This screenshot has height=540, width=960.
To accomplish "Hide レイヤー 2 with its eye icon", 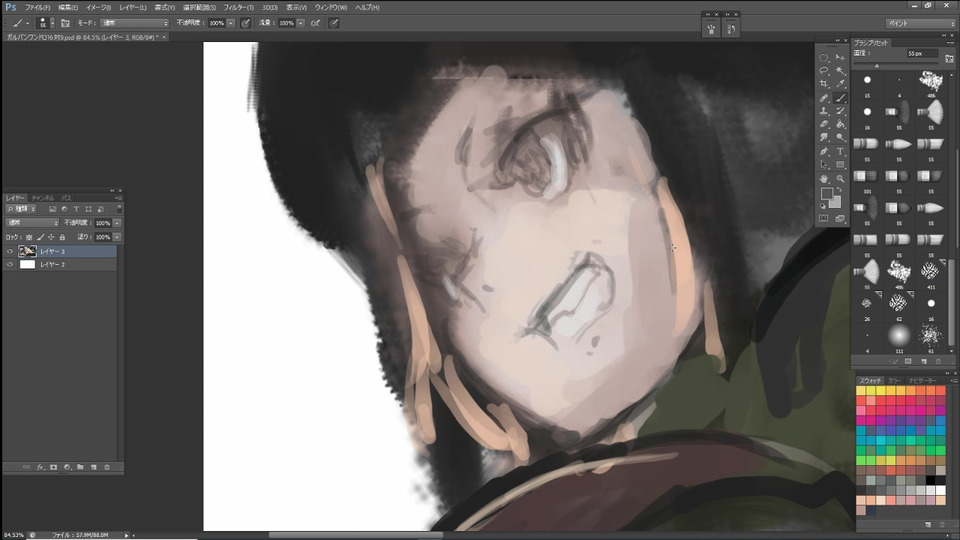I will (x=10, y=264).
